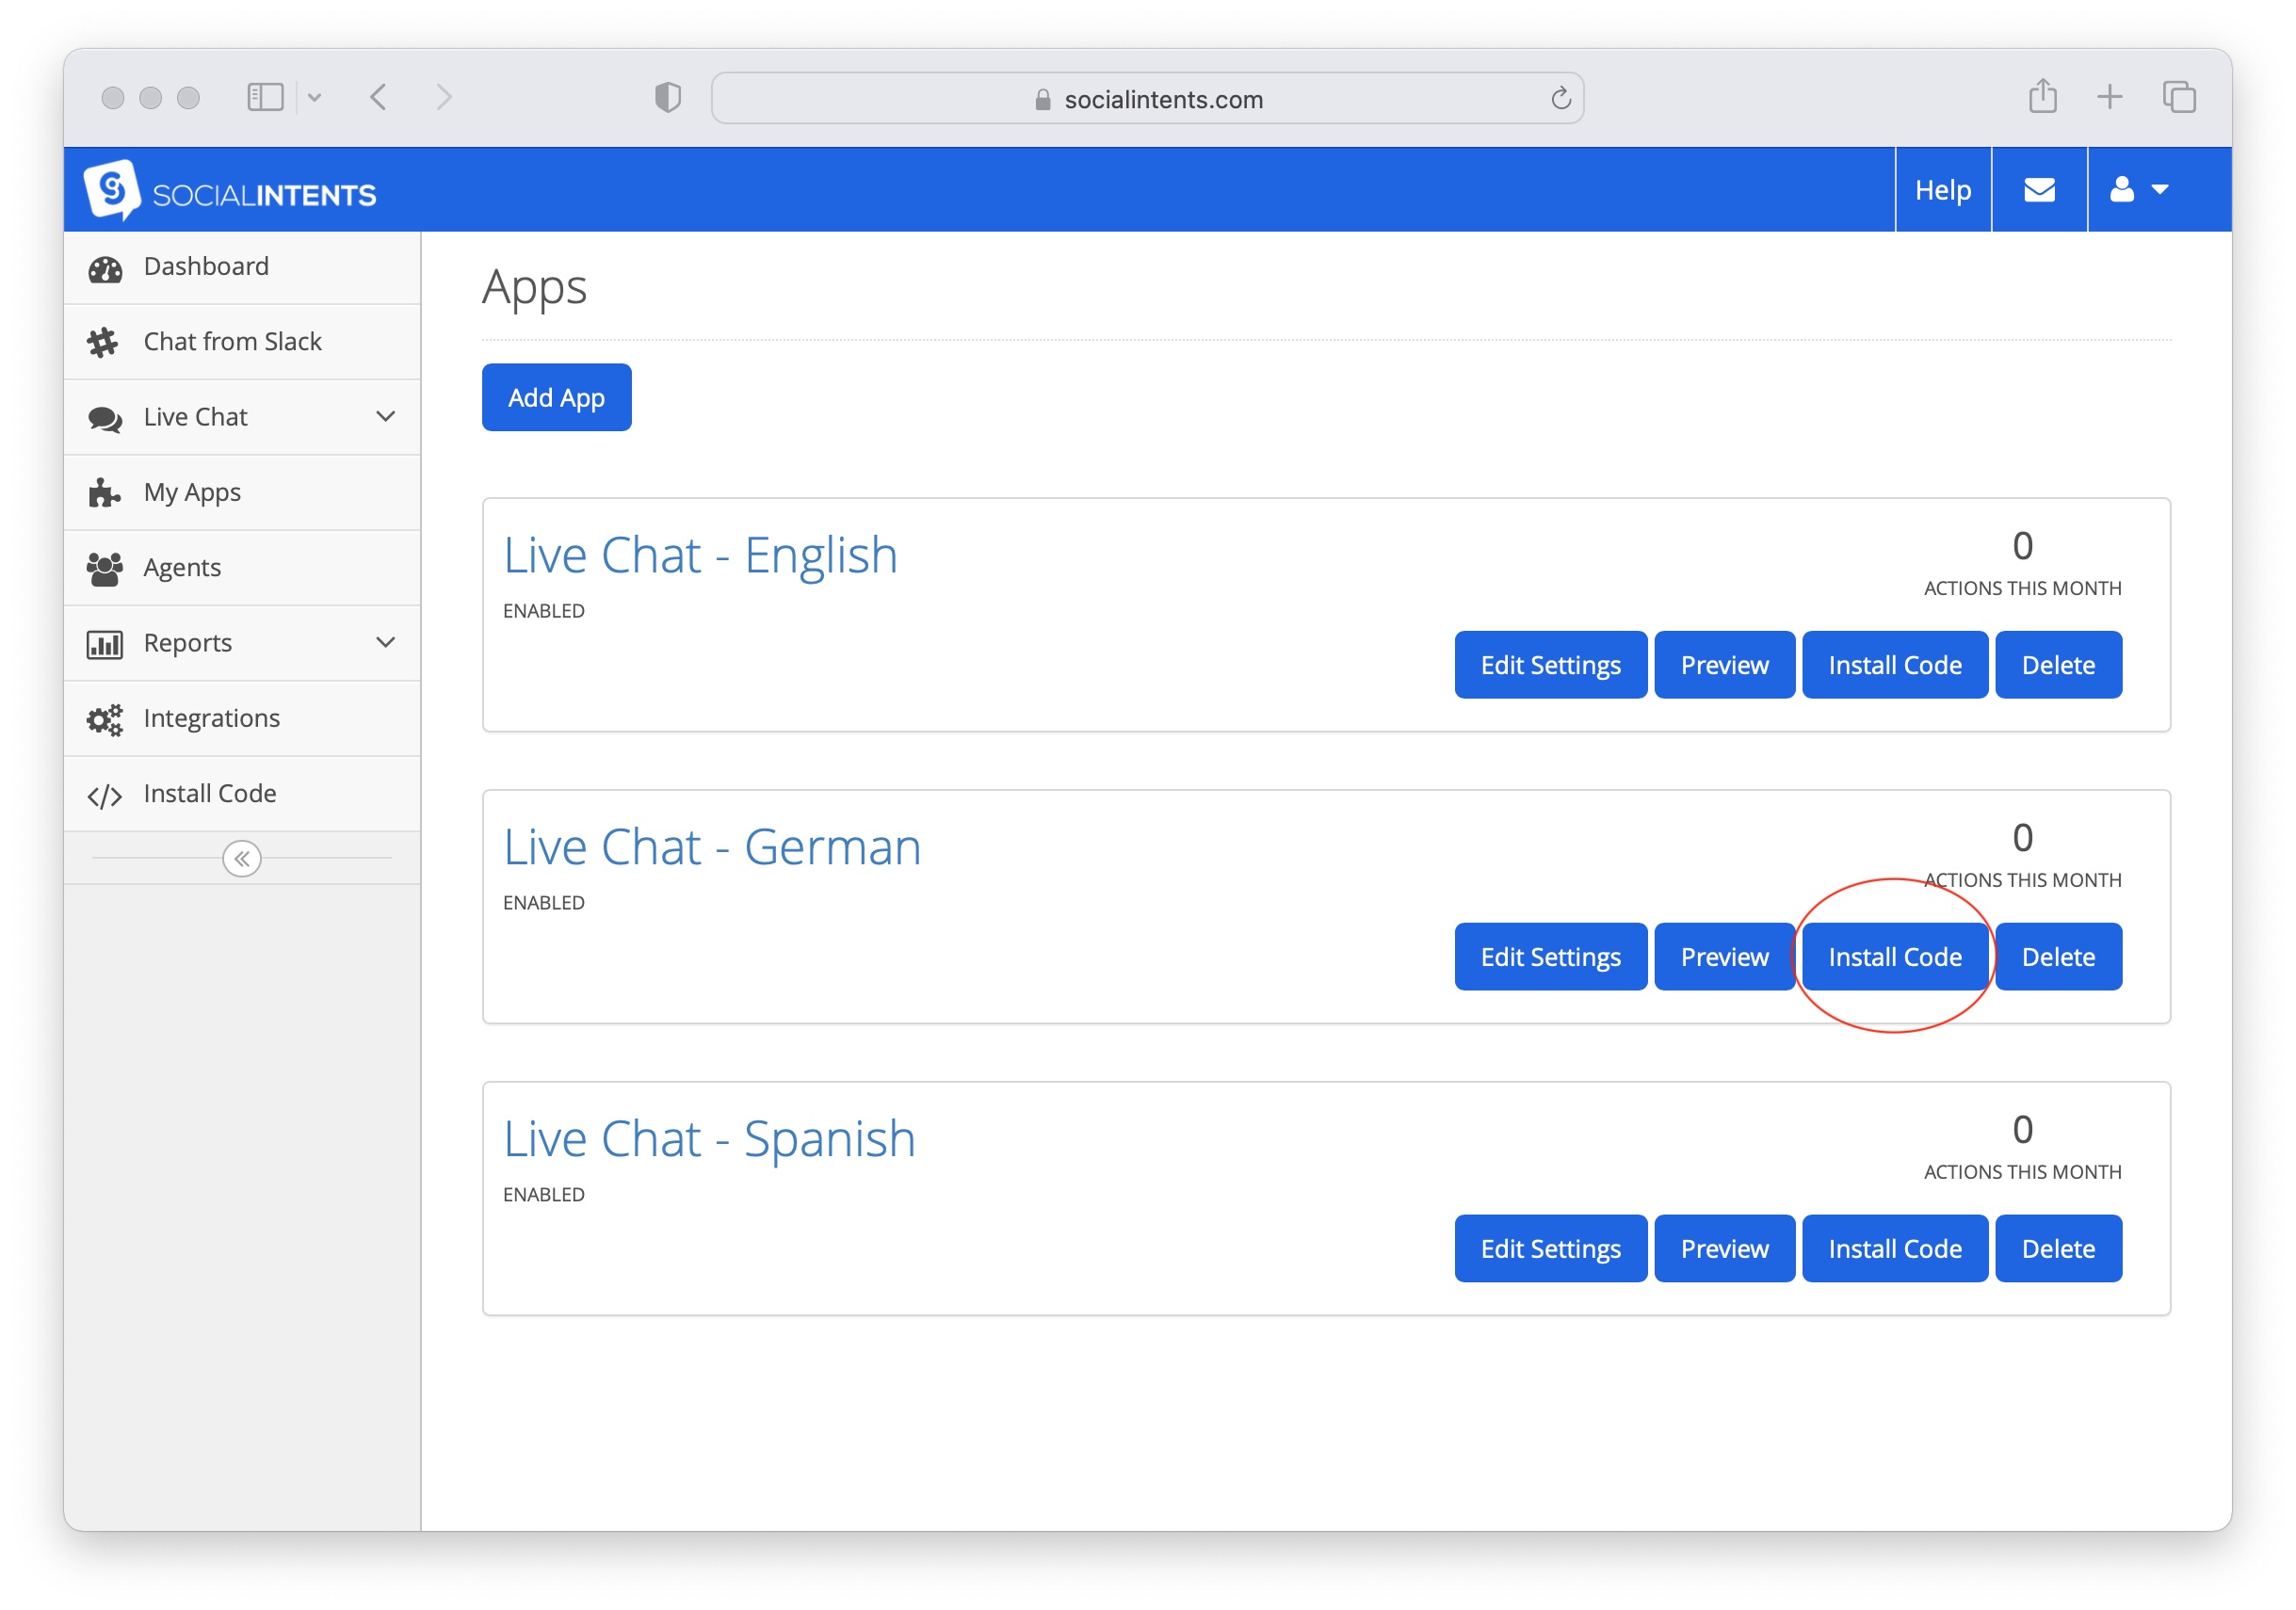Open Agents in the sidebar
The height and width of the screenshot is (1610, 2296).
tap(242, 568)
